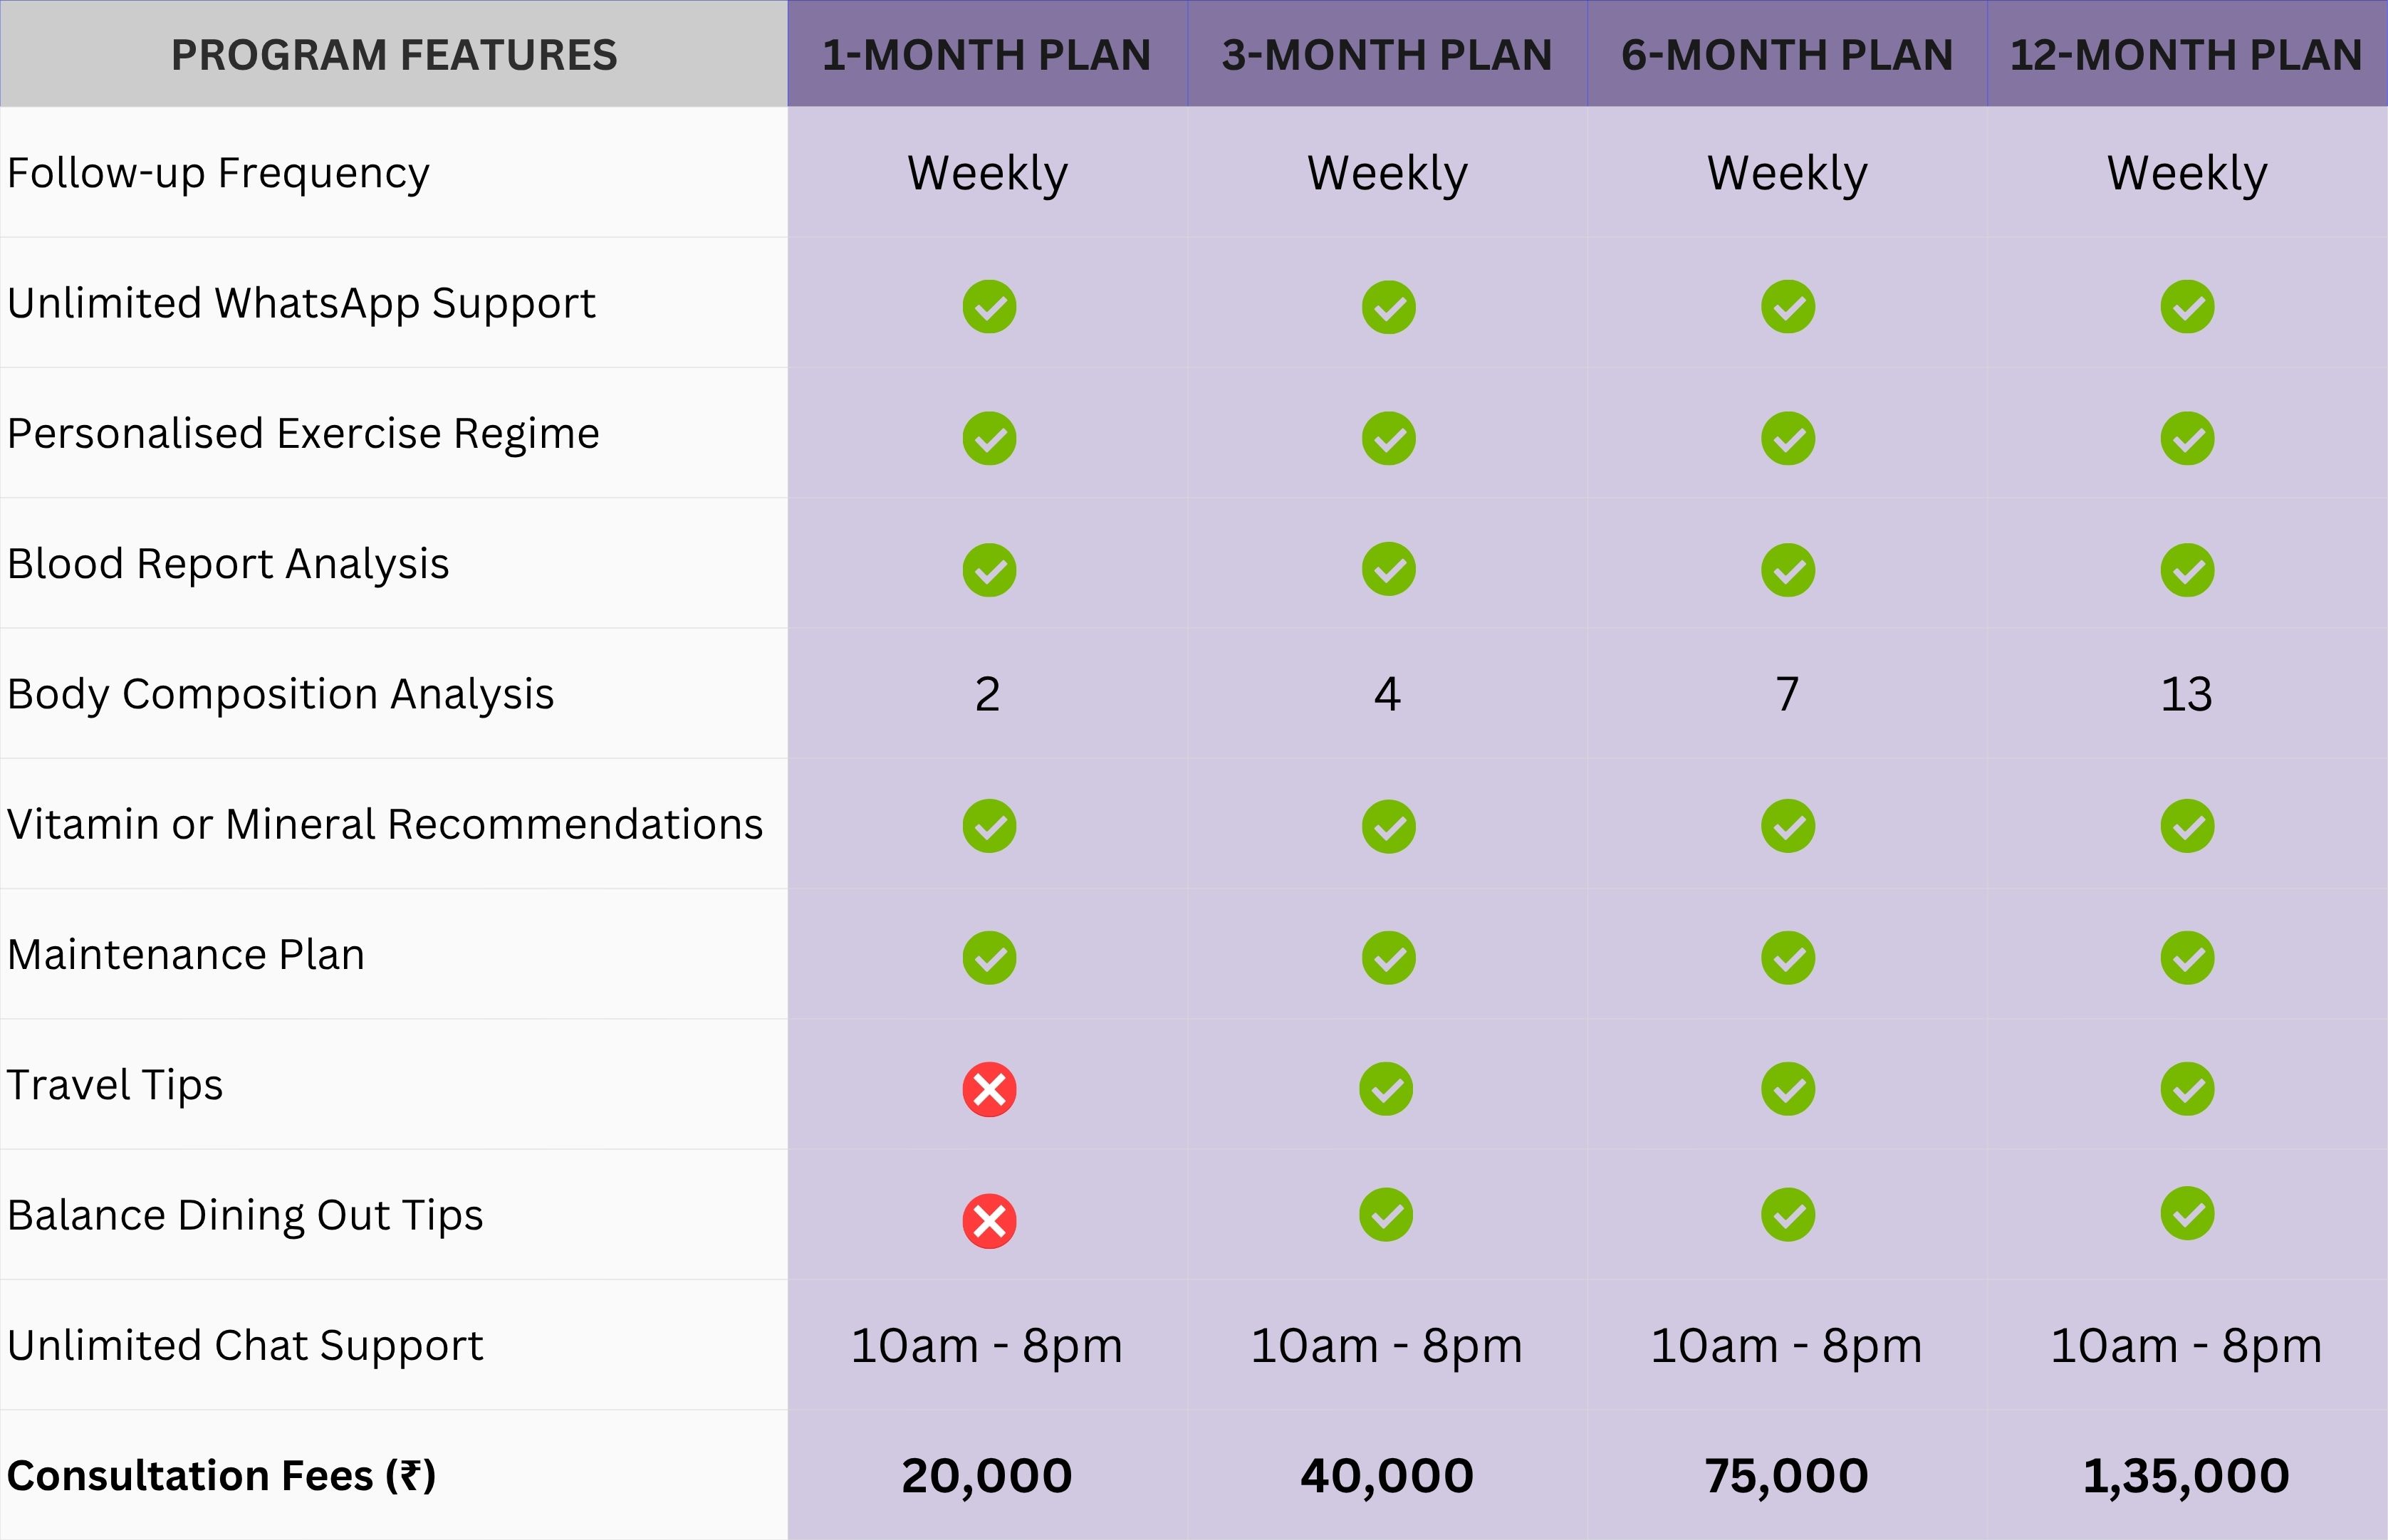Image resolution: width=2388 pixels, height=1540 pixels.
Task: Select the 12-MONTH PLAN column header
Action: point(2186,55)
